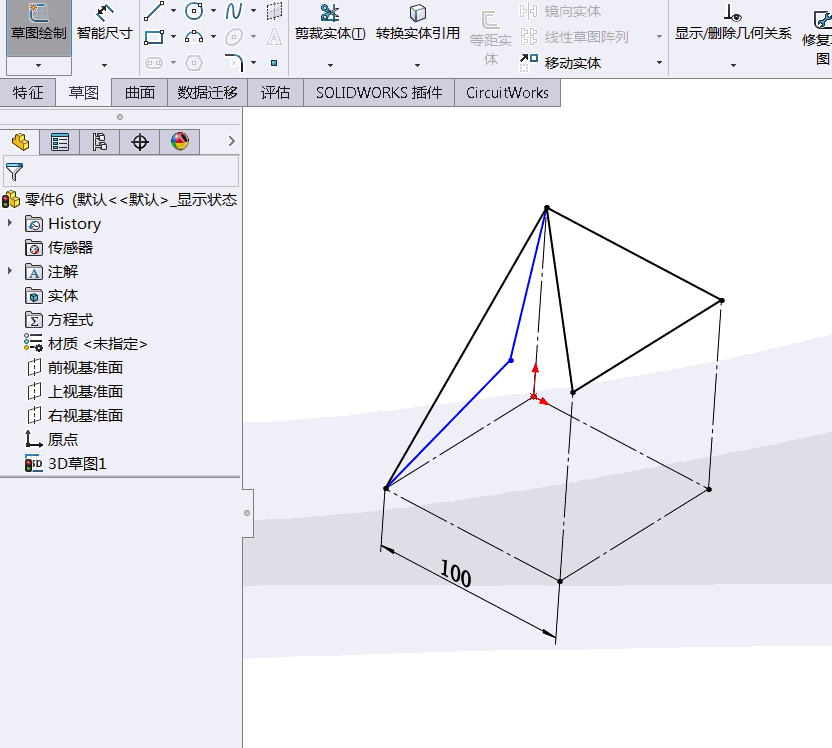Select the Circle sketch tool
This screenshot has width=832, height=748.
[194, 11]
